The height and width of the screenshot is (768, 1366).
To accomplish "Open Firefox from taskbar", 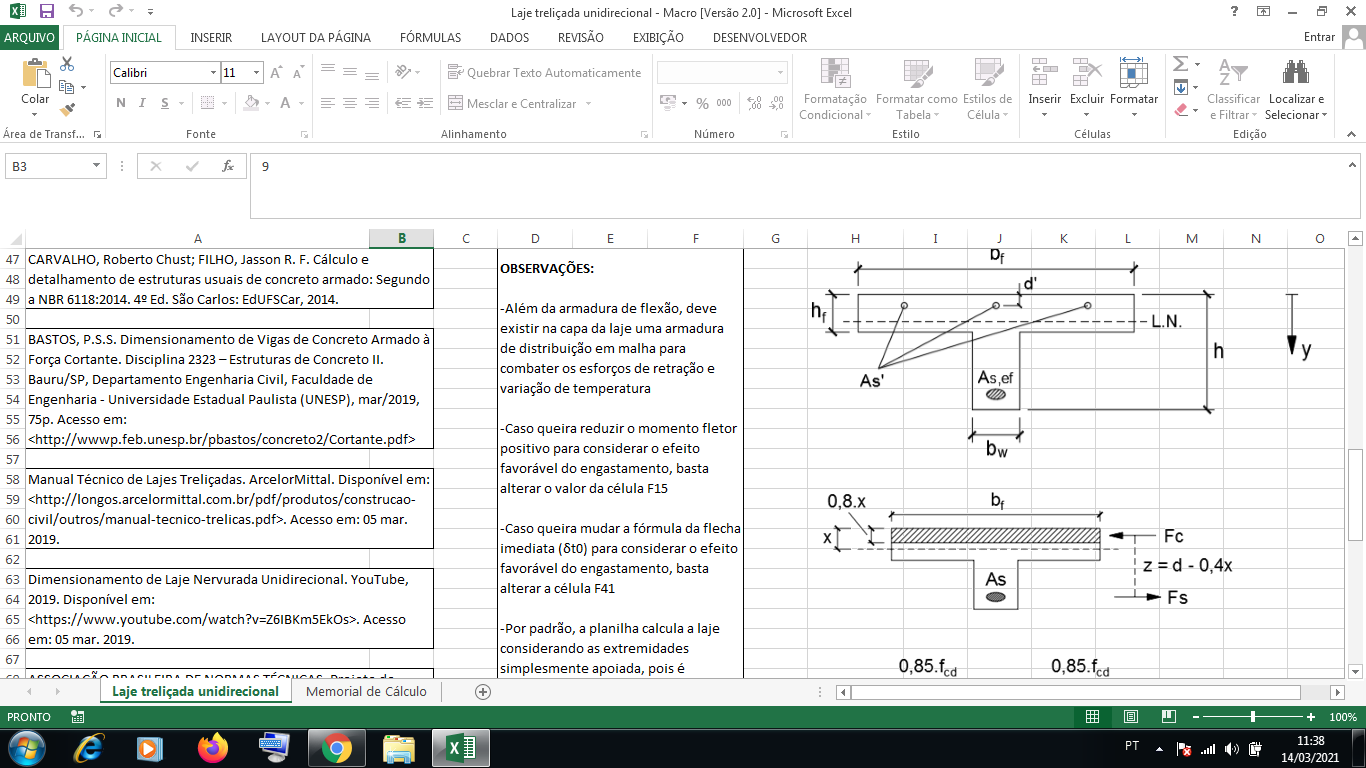I will [212, 748].
